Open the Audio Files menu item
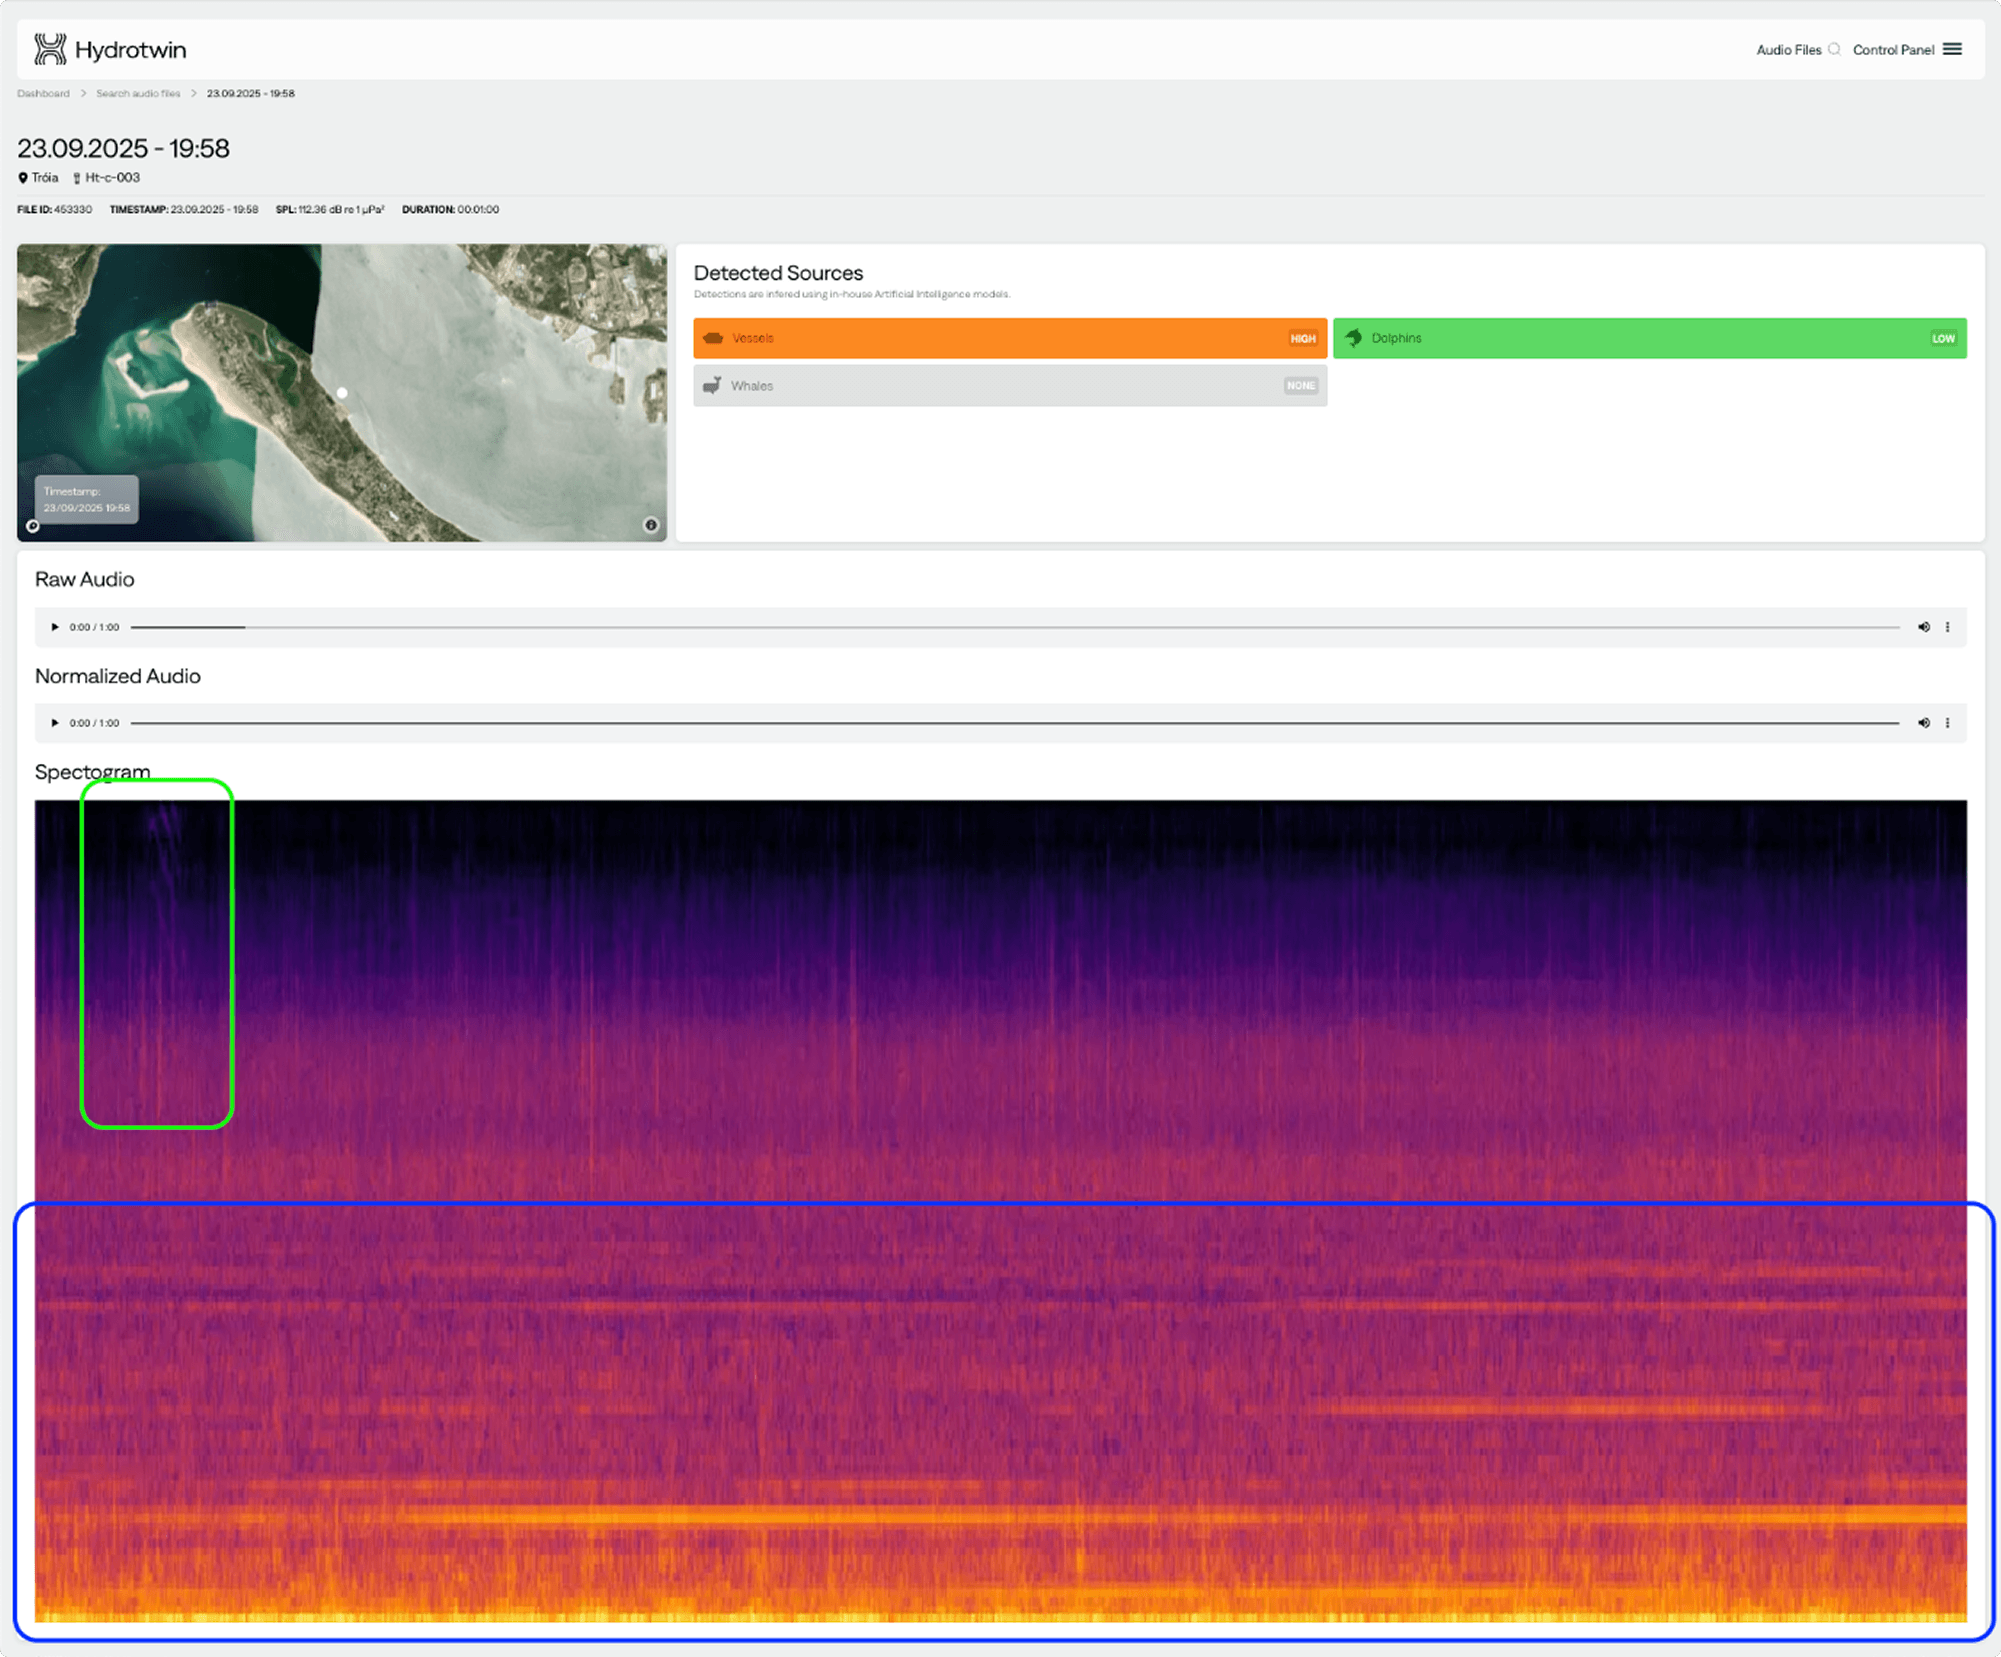 click(1790, 48)
